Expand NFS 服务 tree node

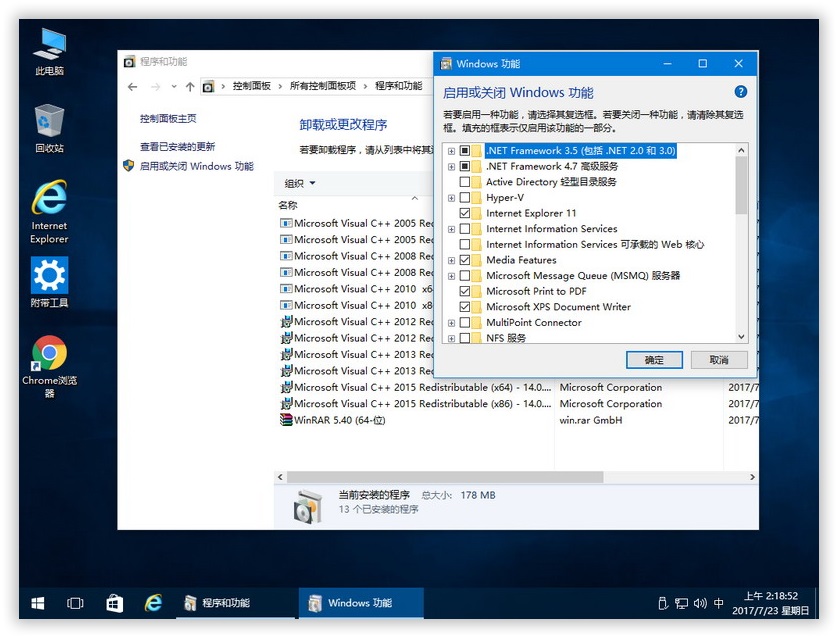click(451, 339)
